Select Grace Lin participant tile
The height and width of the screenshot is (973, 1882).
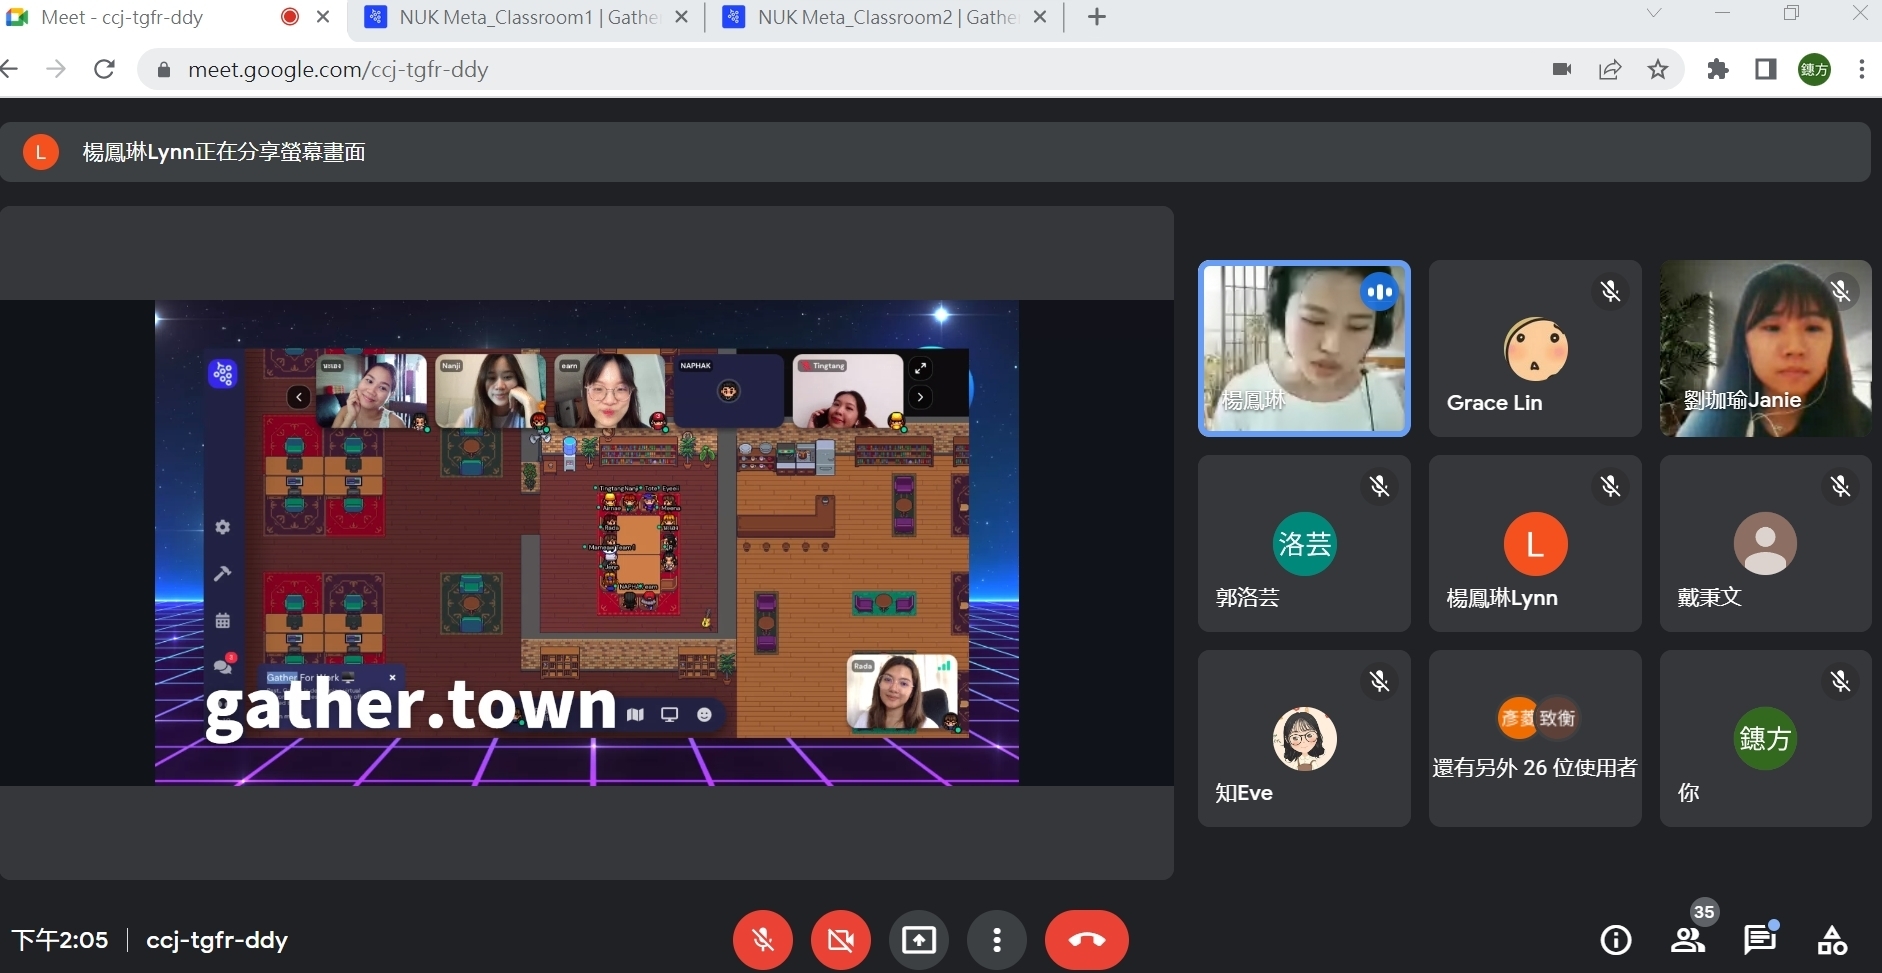[x=1535, y=348]
